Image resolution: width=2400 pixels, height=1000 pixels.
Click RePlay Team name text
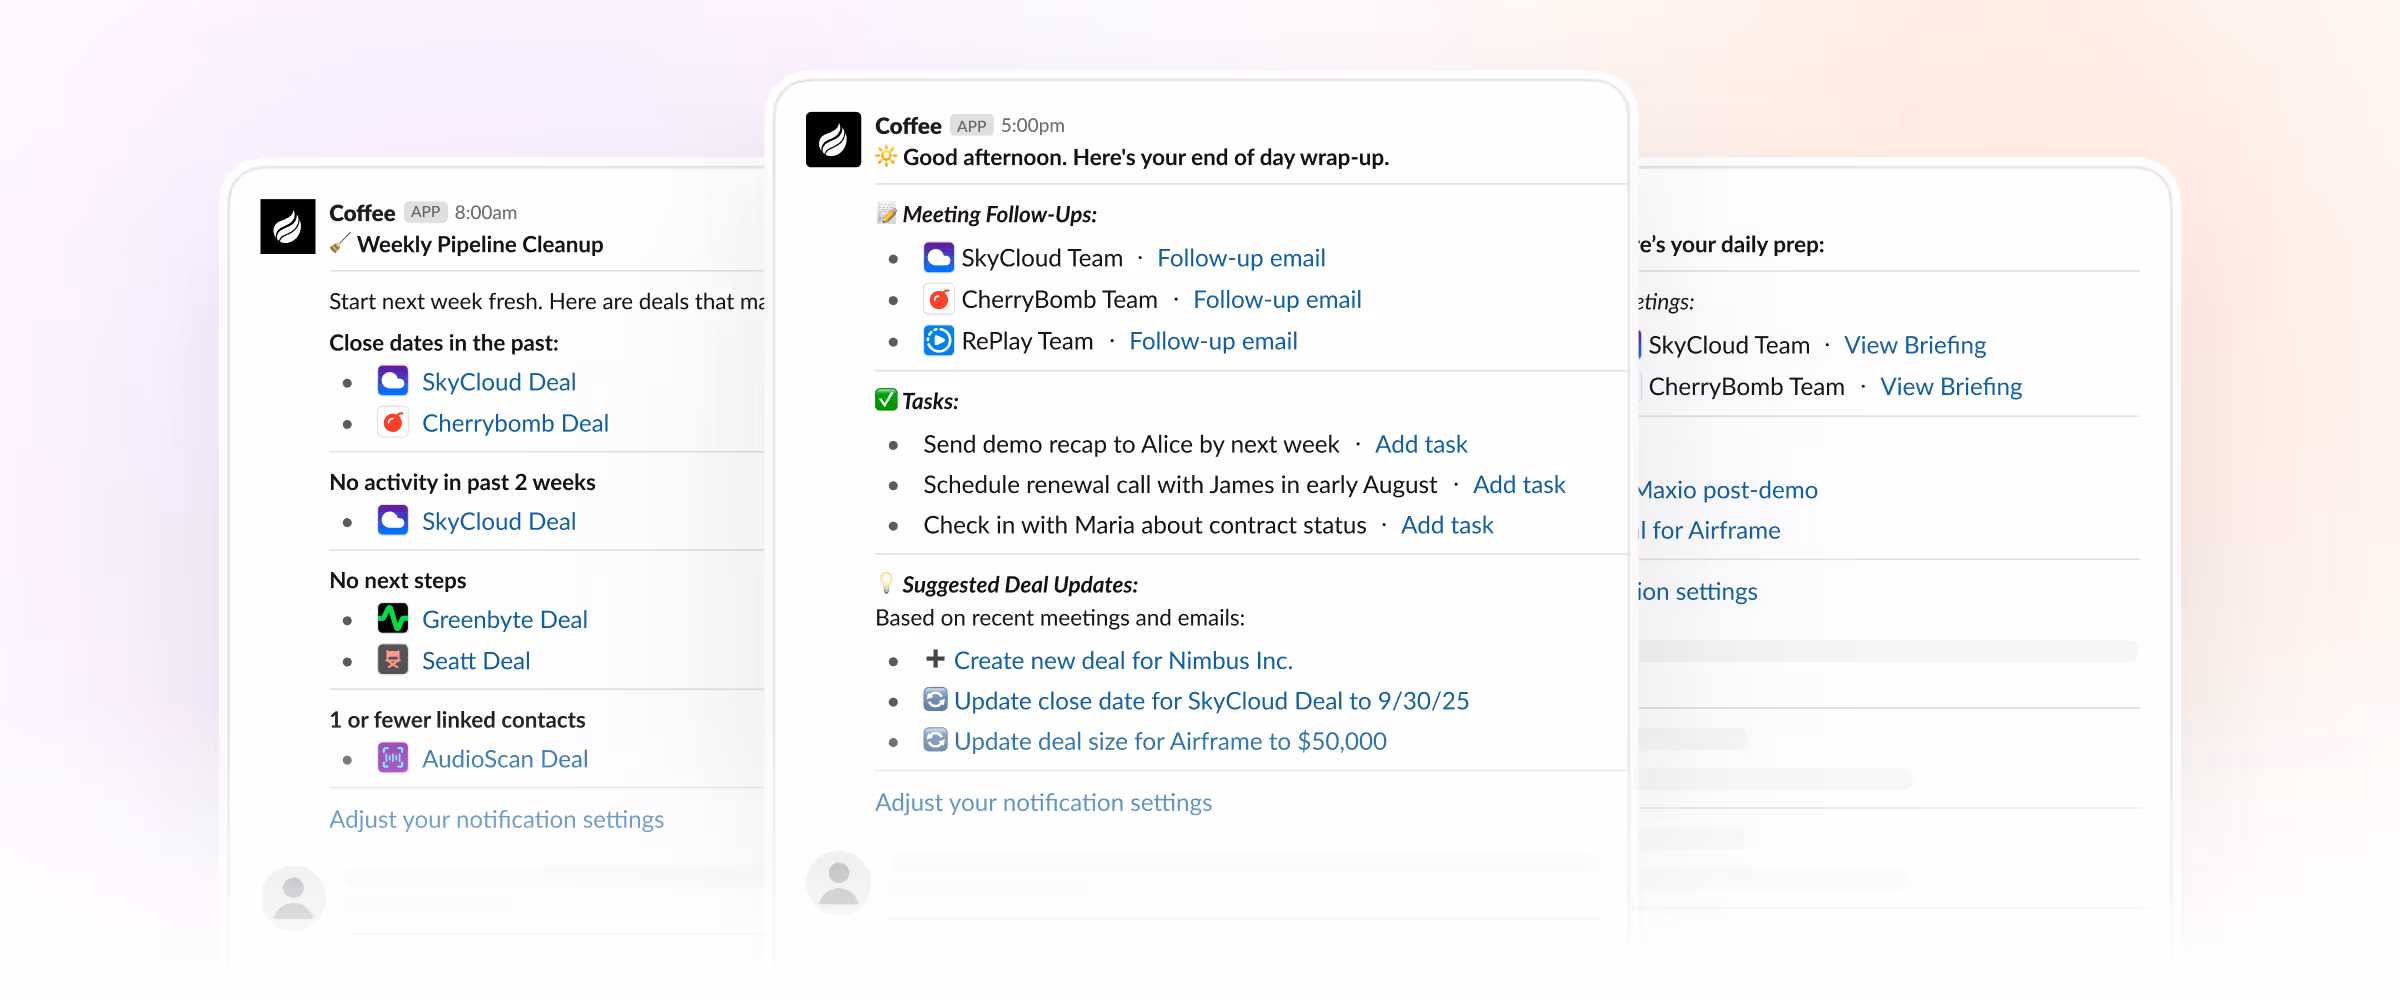point(1027,341)
